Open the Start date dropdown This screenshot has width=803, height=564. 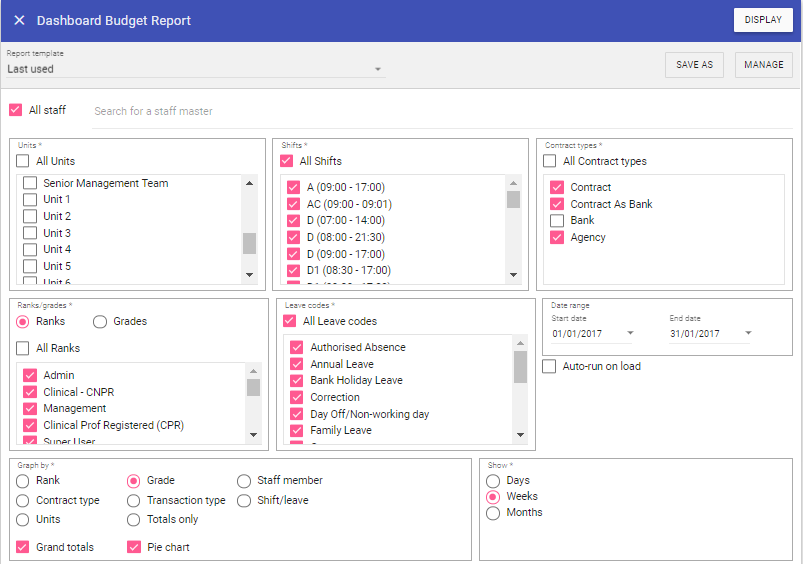click(x=630, y=334)
